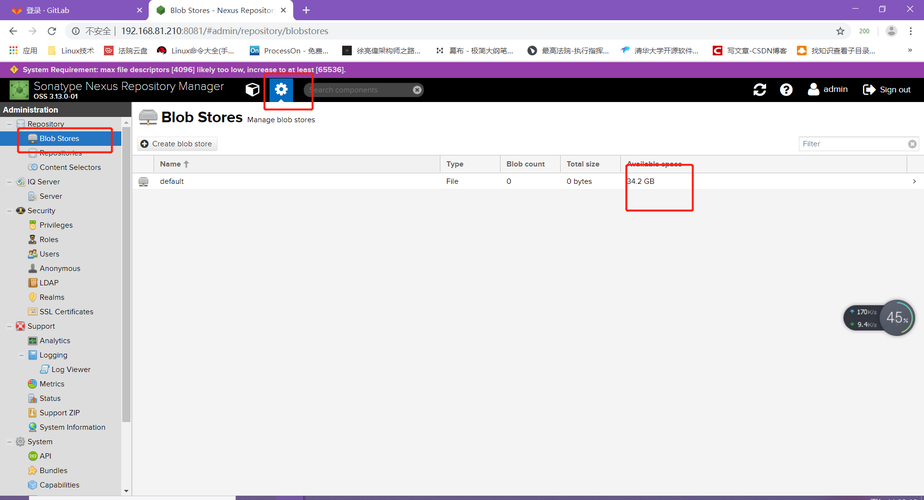Collapse the System tree node
The height and width of the screenshot is (500, 924).
[x=9, y=442]
